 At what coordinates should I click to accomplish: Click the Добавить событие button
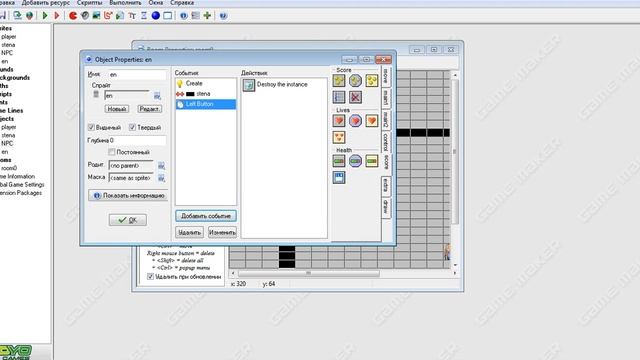click(206, 216)
